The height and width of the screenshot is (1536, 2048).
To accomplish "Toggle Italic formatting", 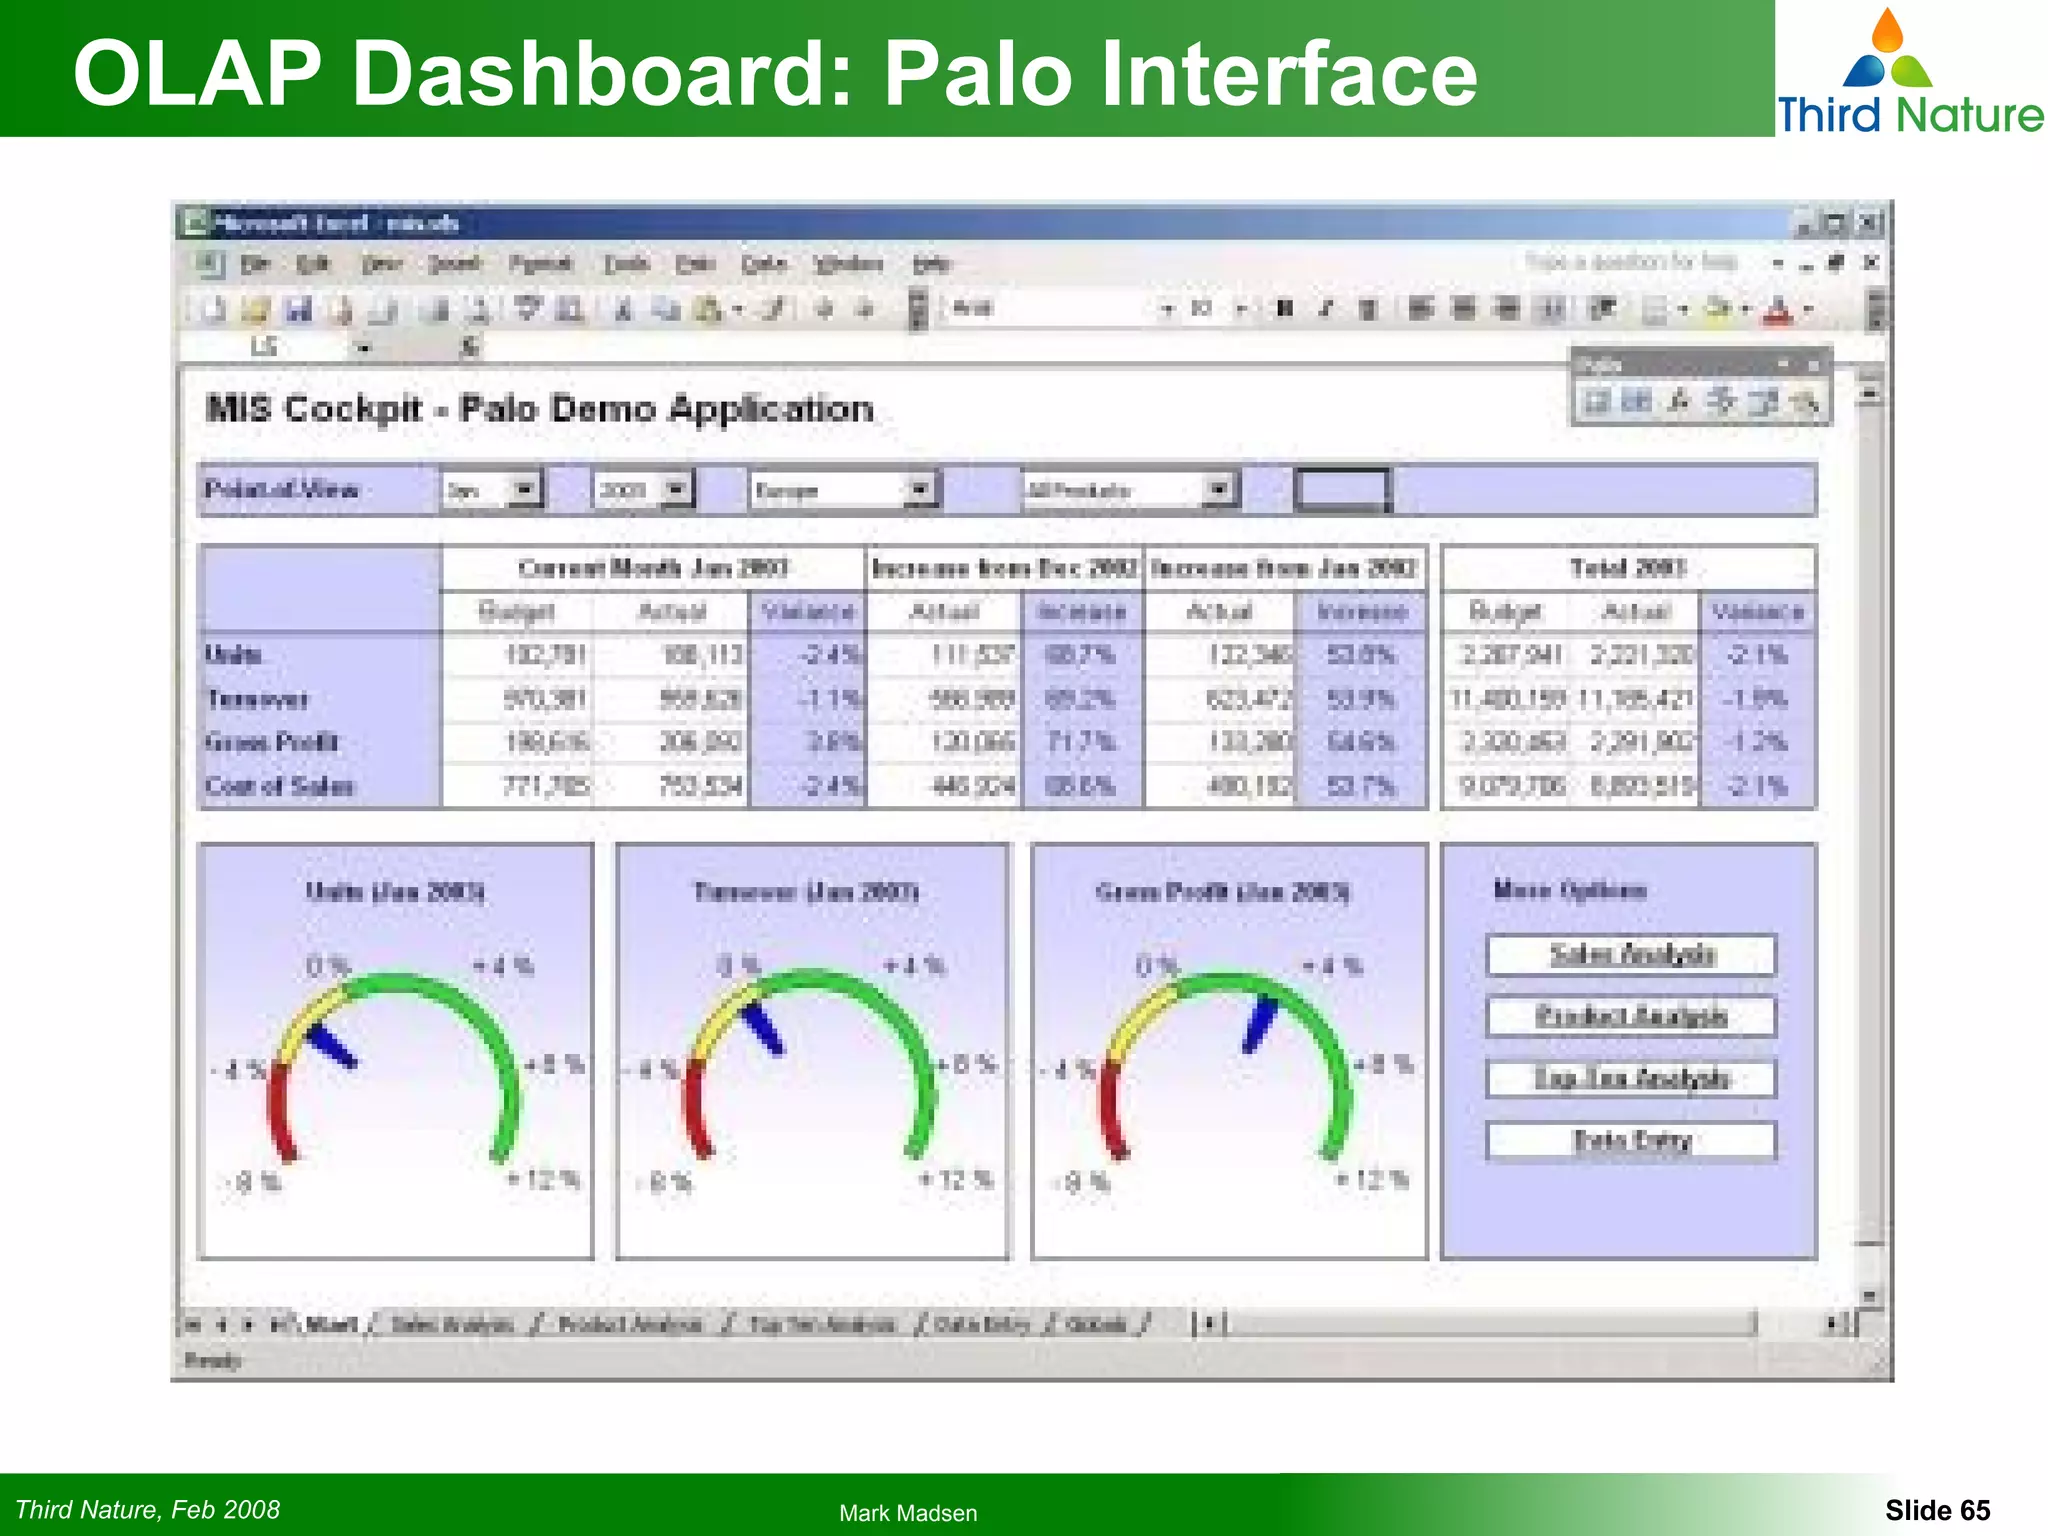I will 1326,309.
